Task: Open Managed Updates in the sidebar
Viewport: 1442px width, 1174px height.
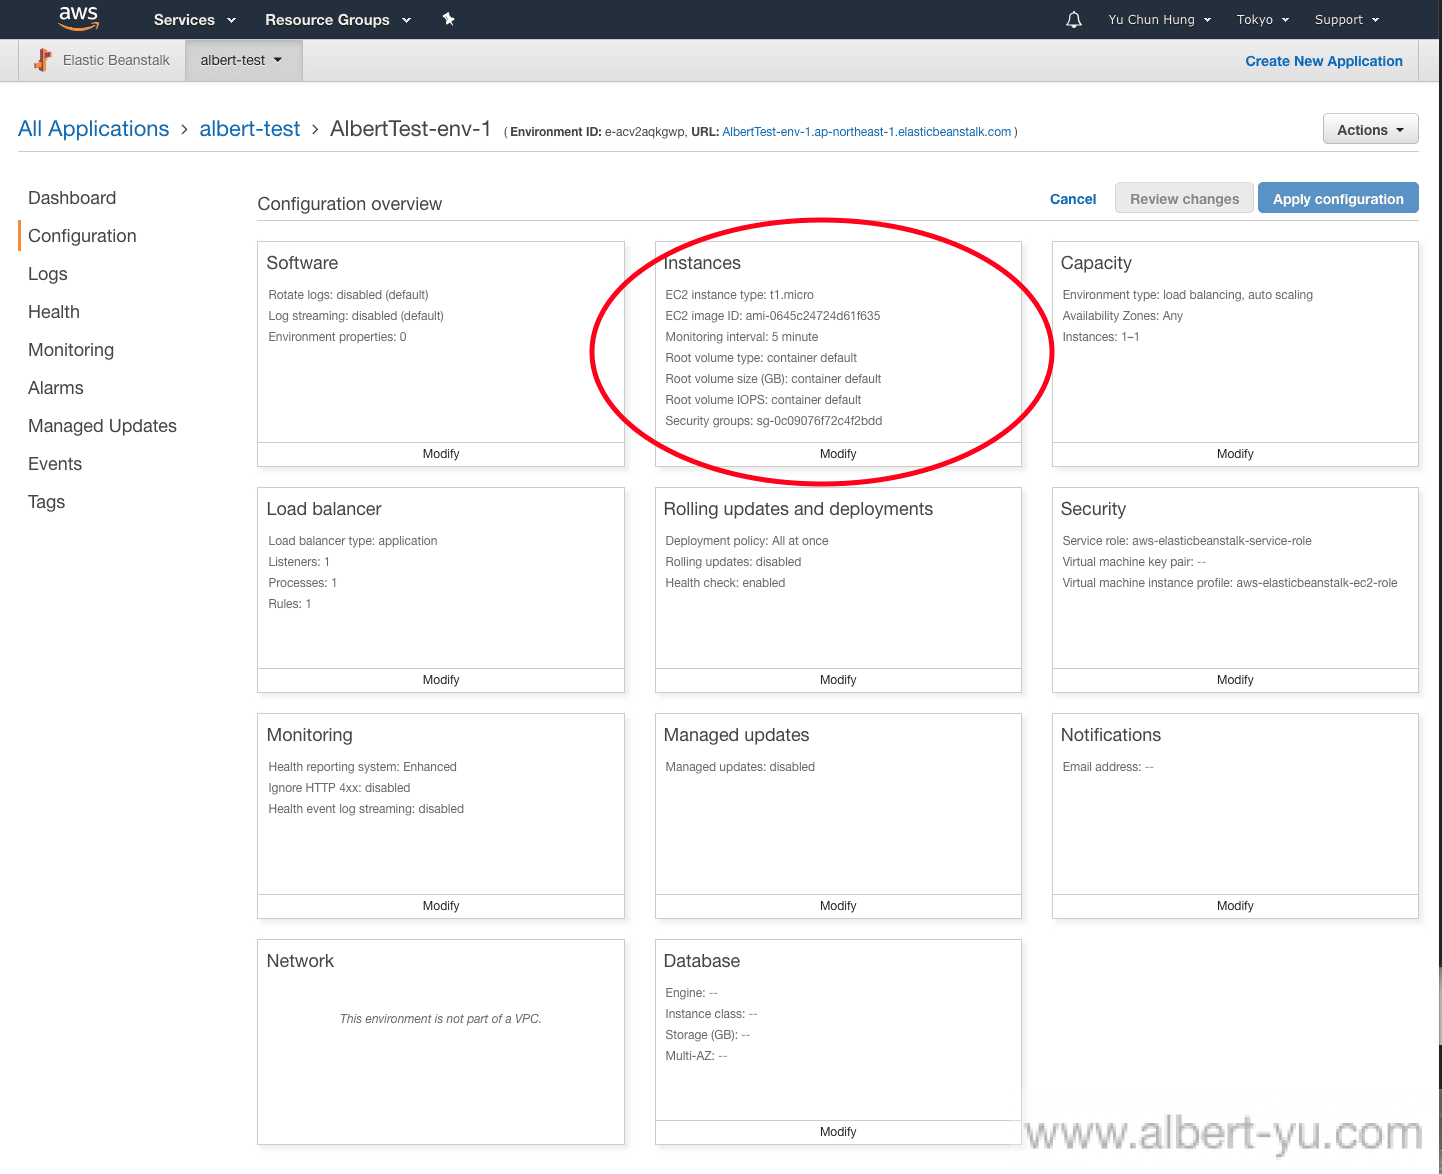Action: tap(102, 426)
